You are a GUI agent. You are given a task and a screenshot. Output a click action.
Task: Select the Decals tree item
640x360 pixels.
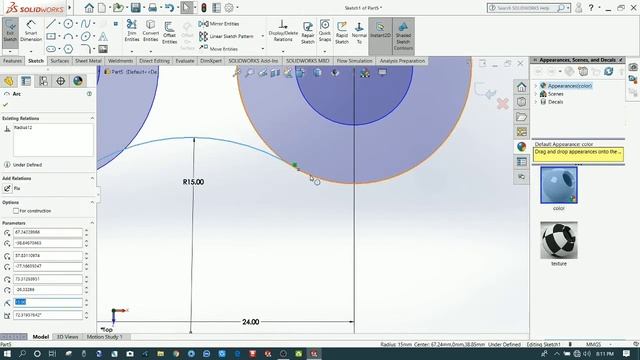point(555,102)
